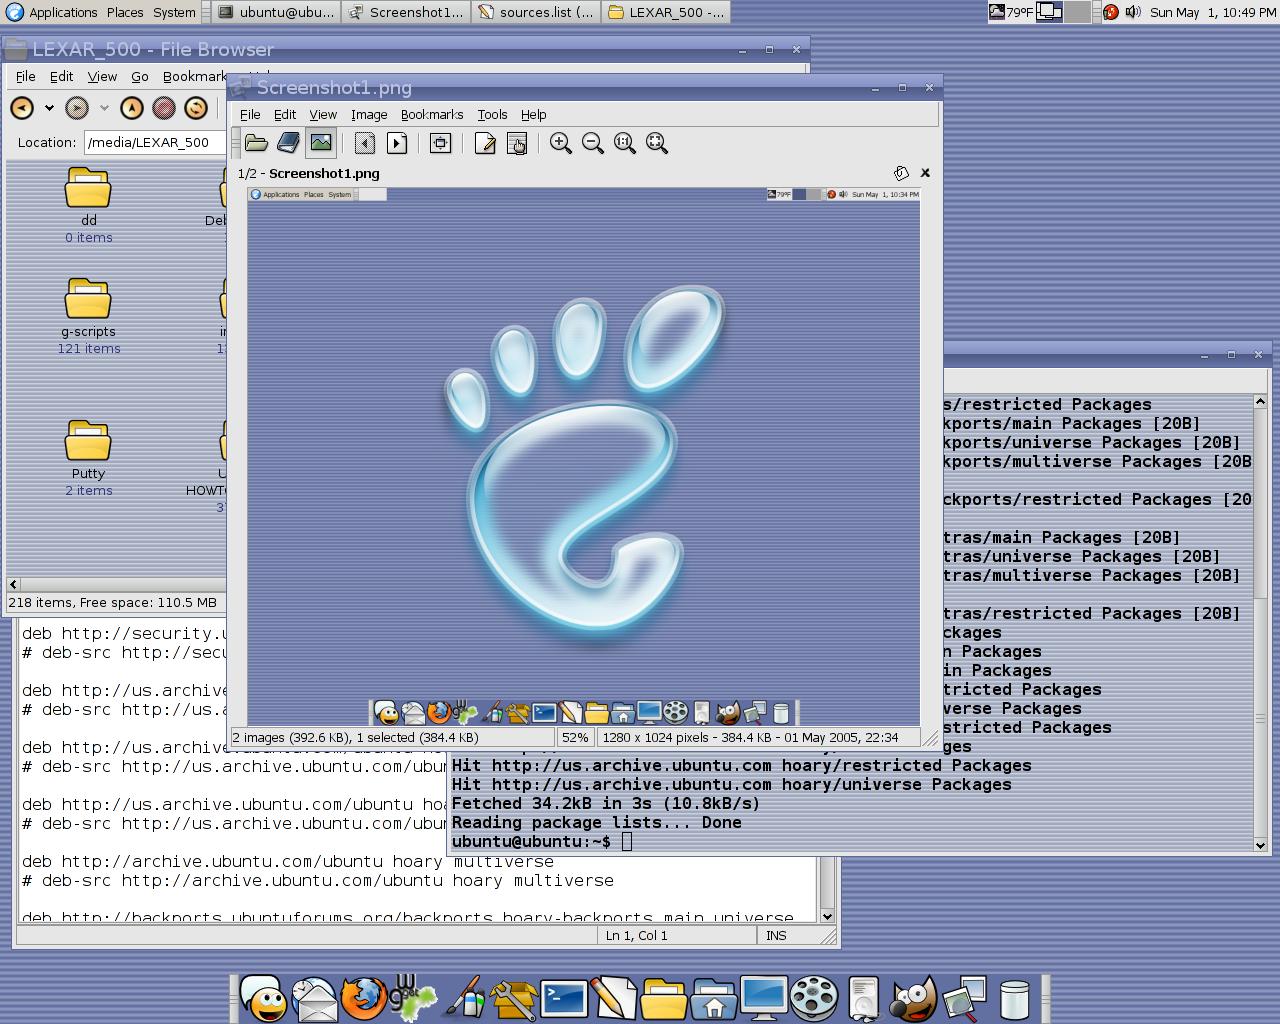Open Image menu in Screenshot1.png window
This screenshot has height=1024, width=1280.
(369, 114)
